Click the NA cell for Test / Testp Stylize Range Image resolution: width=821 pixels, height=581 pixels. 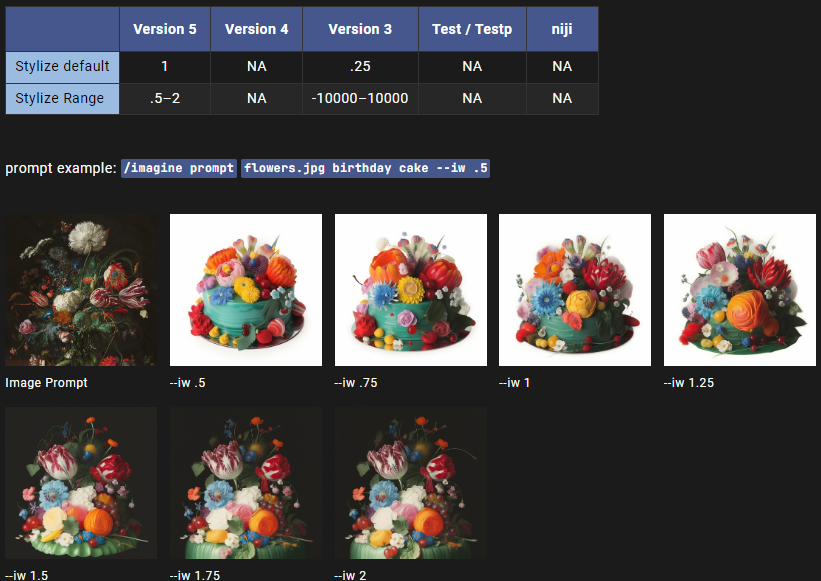[x=472, y=98]
